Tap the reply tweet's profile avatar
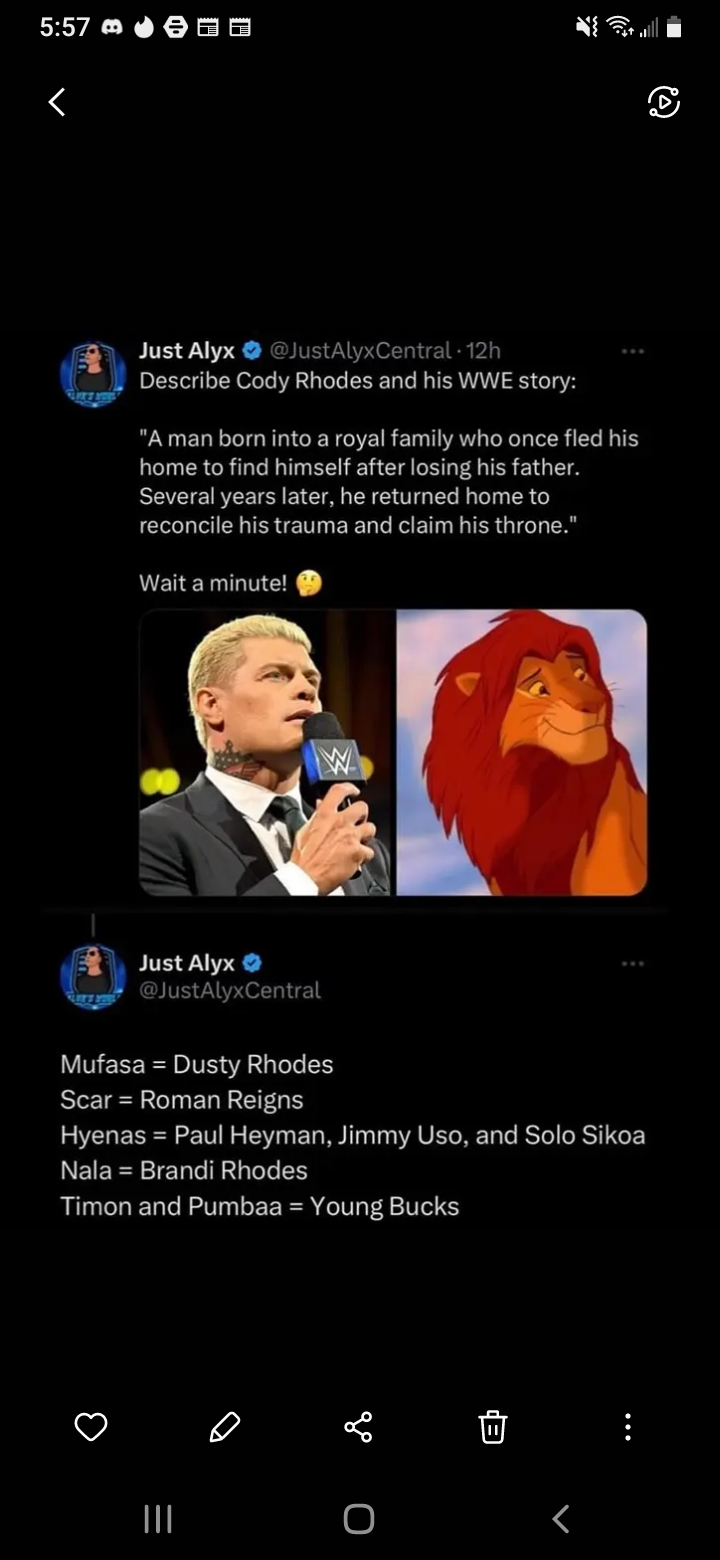The width and height of the screenshot is (720, 1560). coord(93,976)
